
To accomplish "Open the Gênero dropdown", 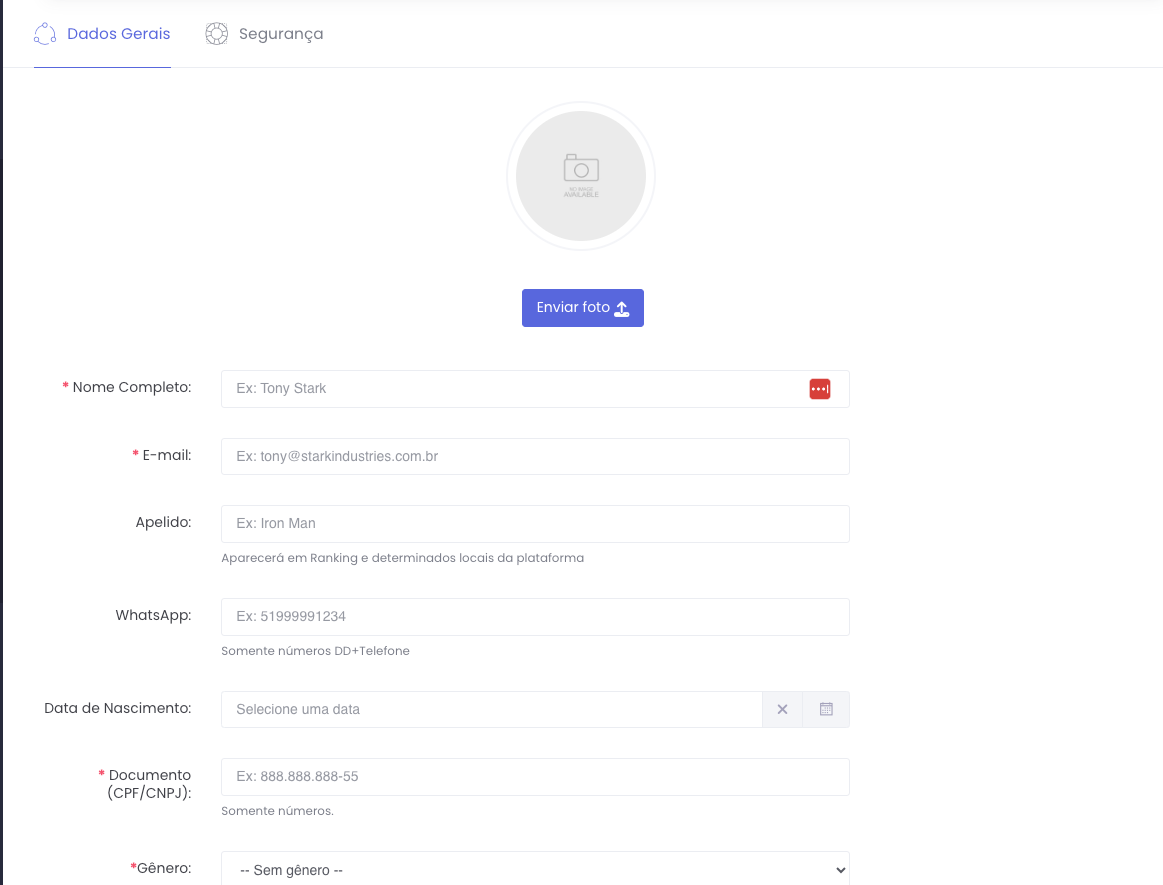I will click(535, 869).
